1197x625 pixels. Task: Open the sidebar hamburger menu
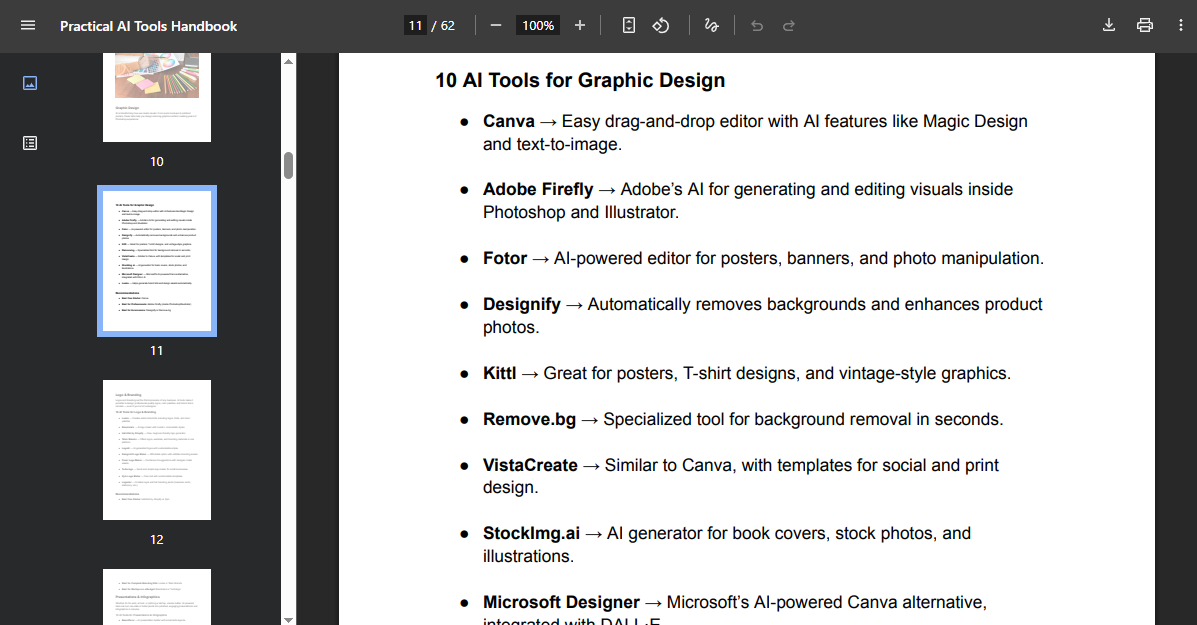(28, 25)
